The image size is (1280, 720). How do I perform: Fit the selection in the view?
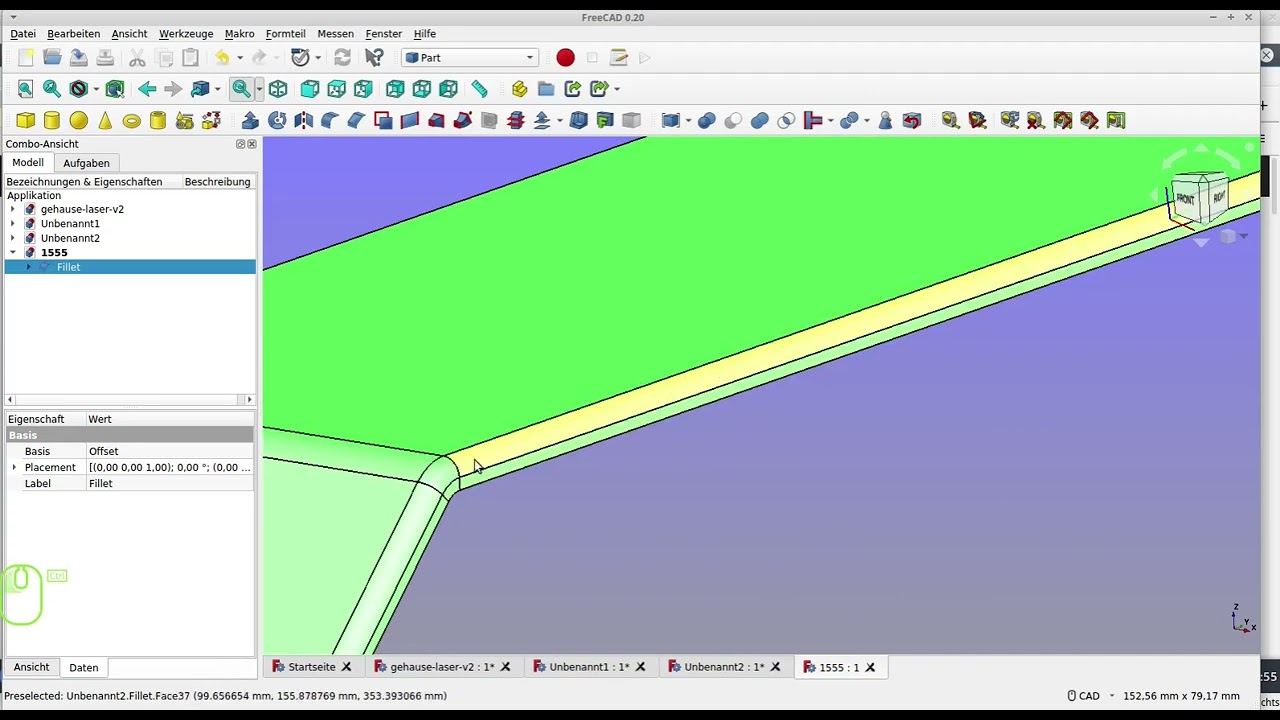click(52, 89)
